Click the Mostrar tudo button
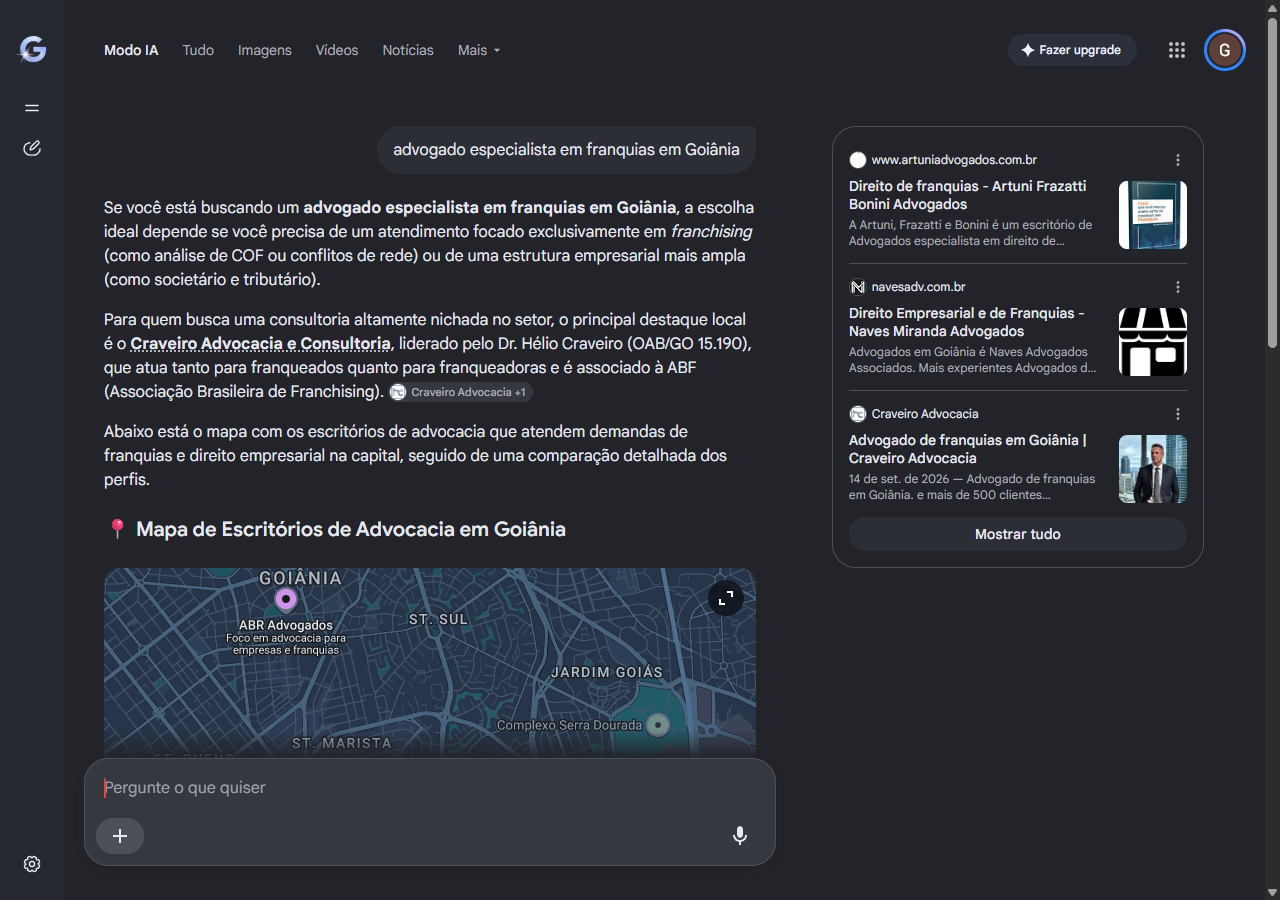 1018,534
